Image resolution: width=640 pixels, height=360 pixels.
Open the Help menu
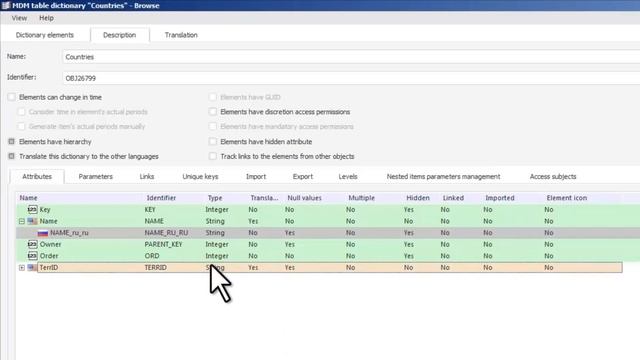[x=46, y=18]
